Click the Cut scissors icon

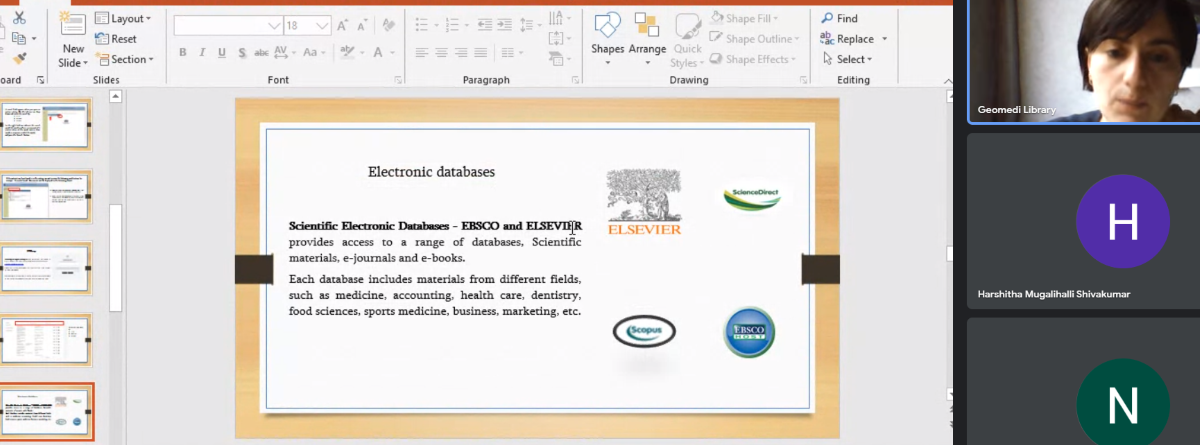coord(20,18)
